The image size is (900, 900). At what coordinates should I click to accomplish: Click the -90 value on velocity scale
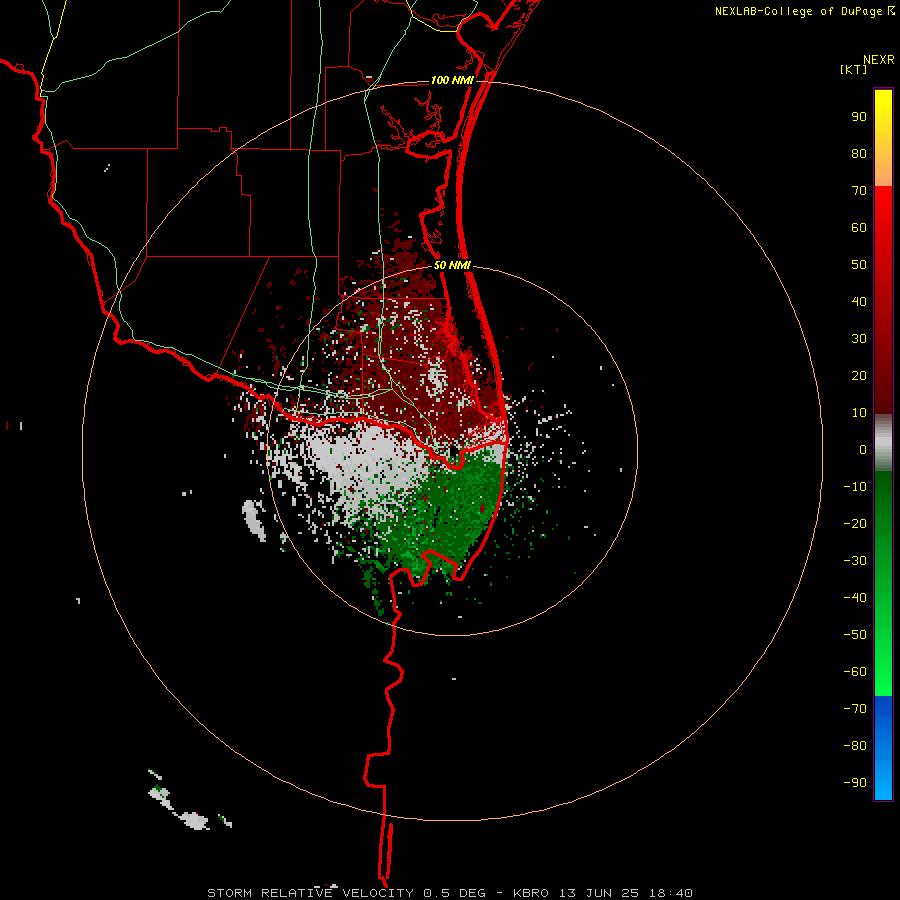[855, 783]
